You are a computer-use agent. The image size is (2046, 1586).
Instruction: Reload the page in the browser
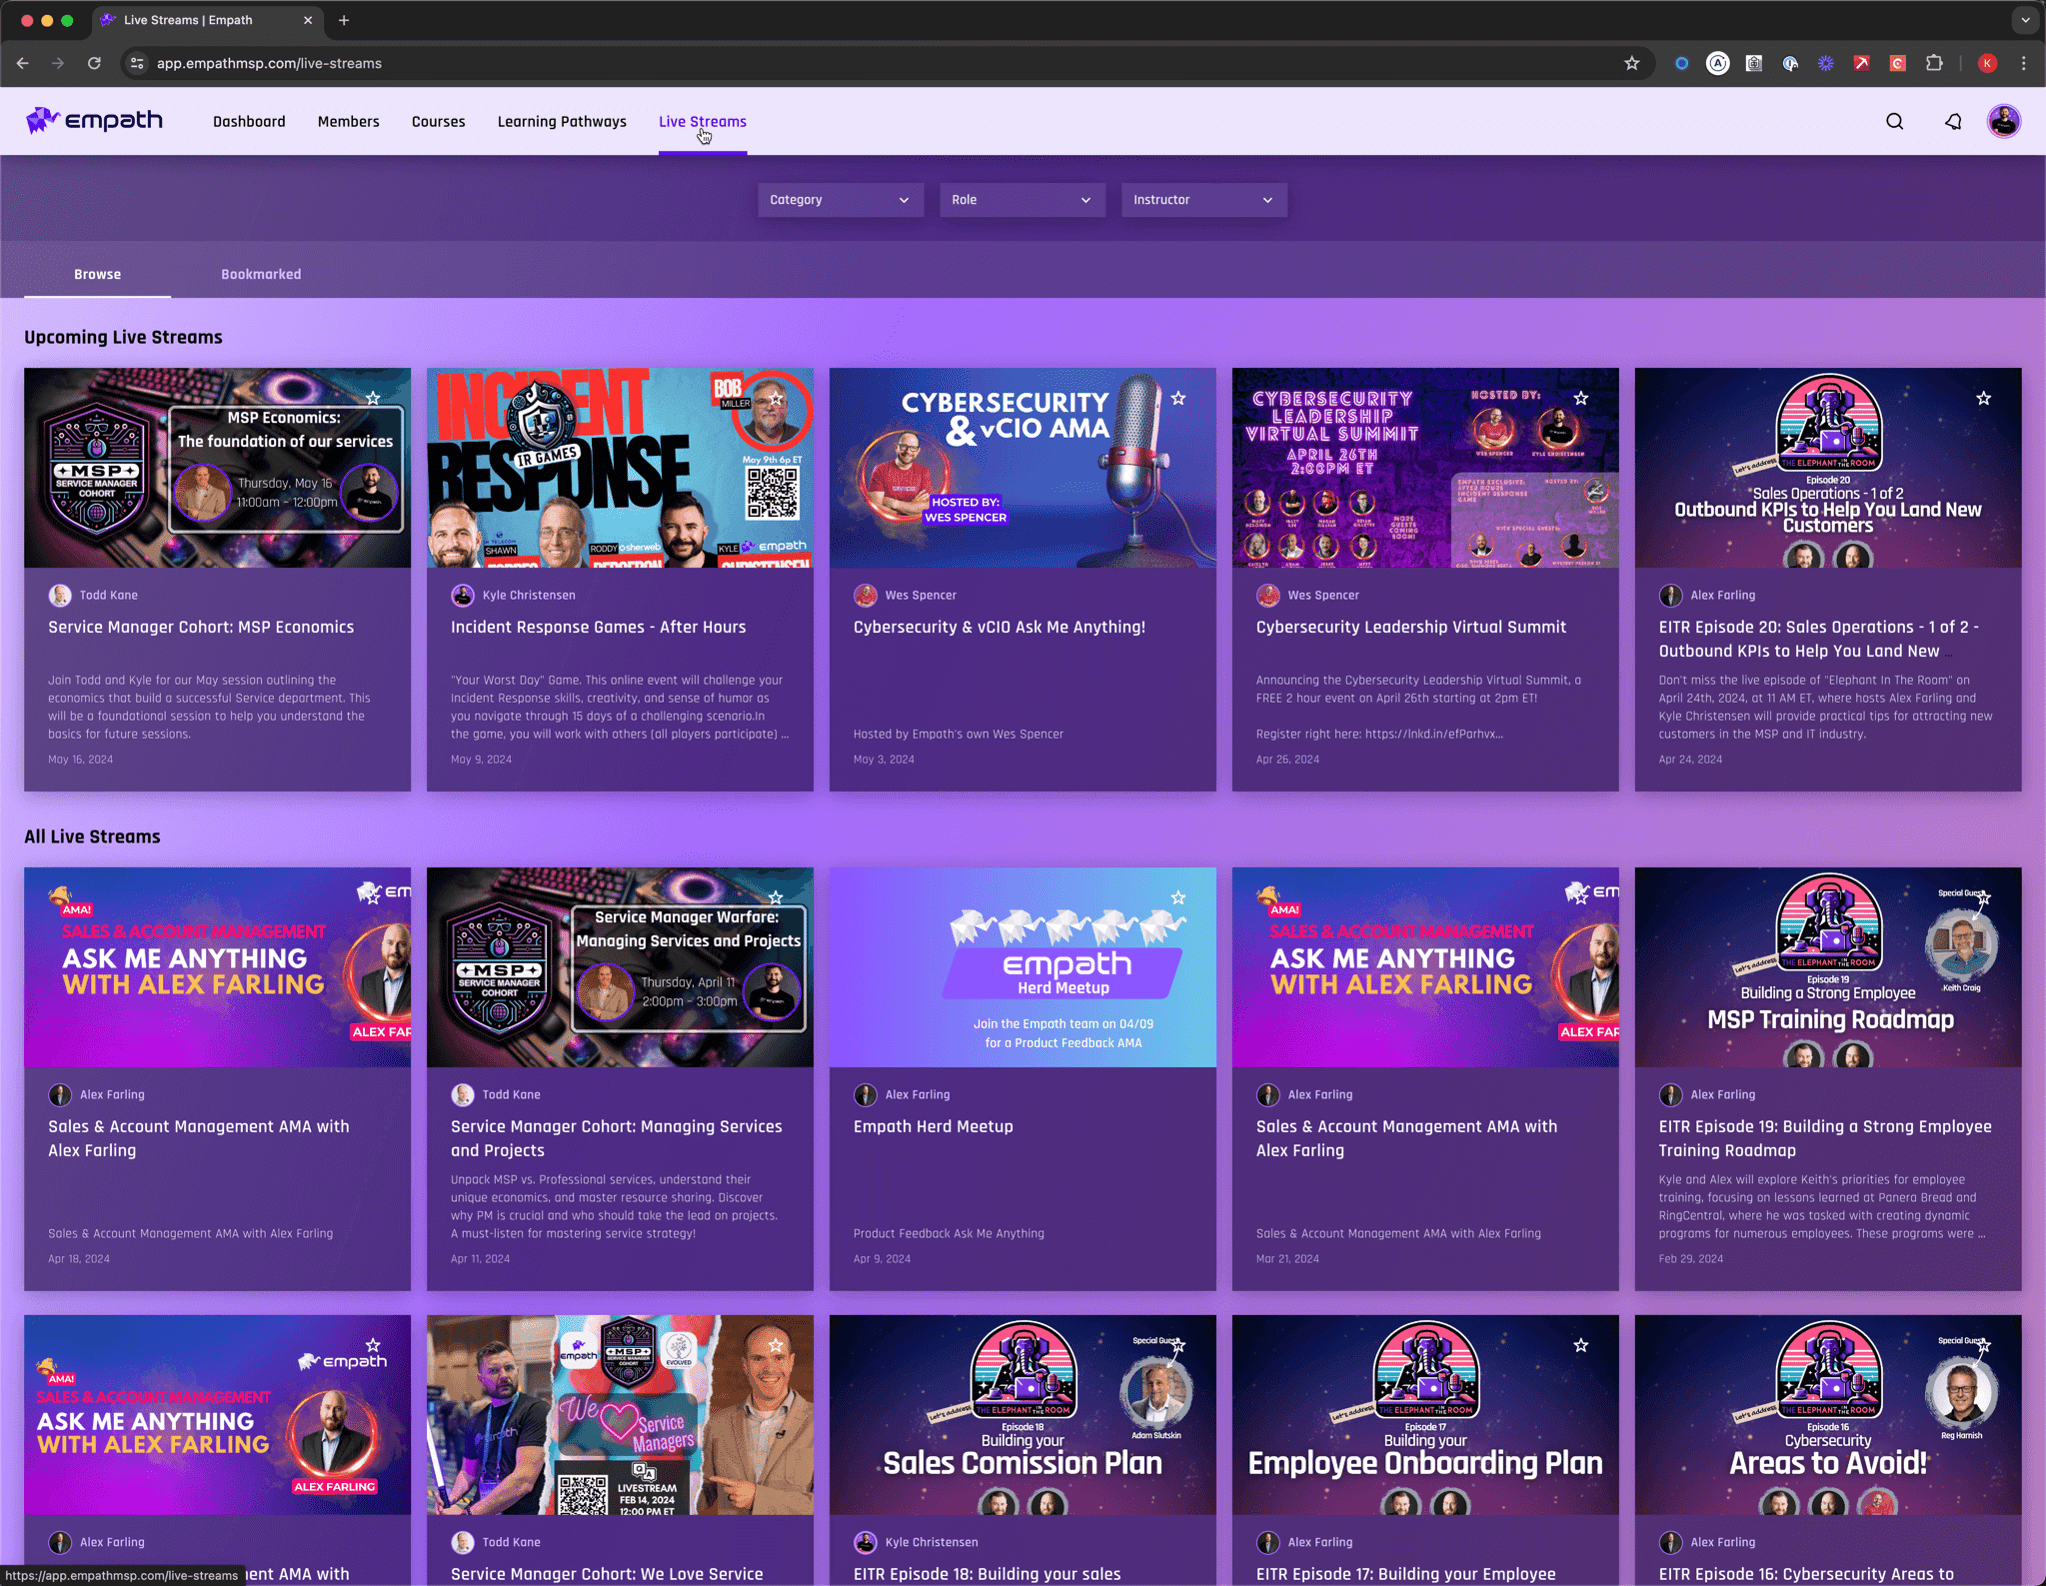94,63
